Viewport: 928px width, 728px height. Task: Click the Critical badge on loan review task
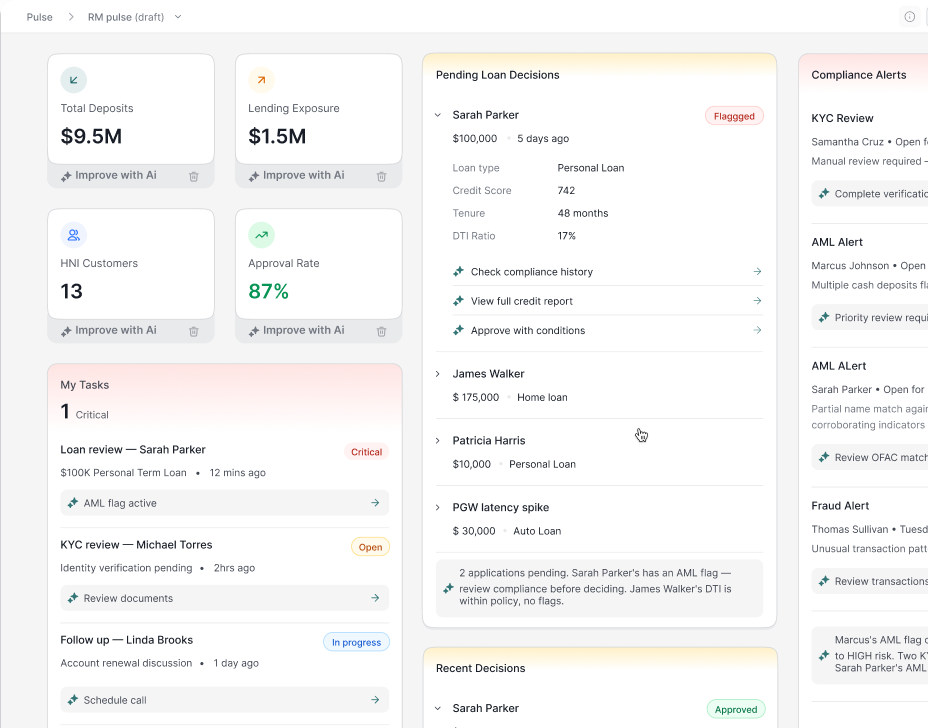[366, 452]
